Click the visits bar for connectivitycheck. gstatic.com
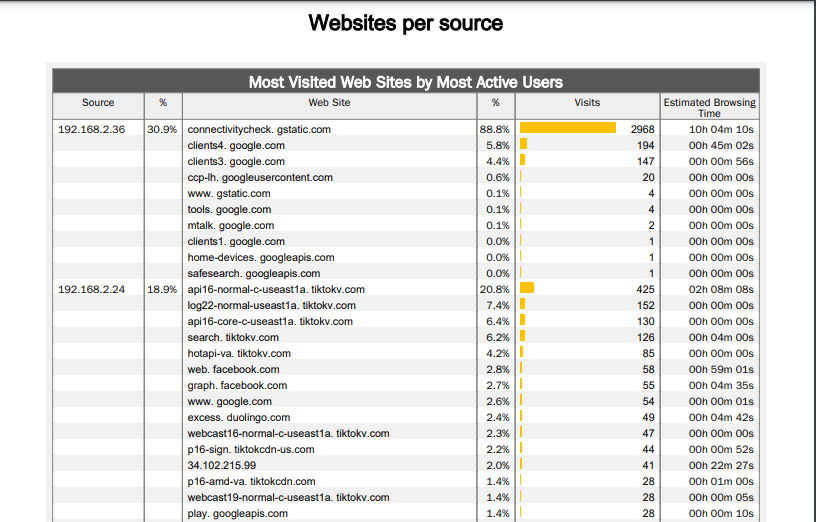Image resolution: width=816 pixels, height=522 pixels. pyautogui.click(x=568, y=128)
